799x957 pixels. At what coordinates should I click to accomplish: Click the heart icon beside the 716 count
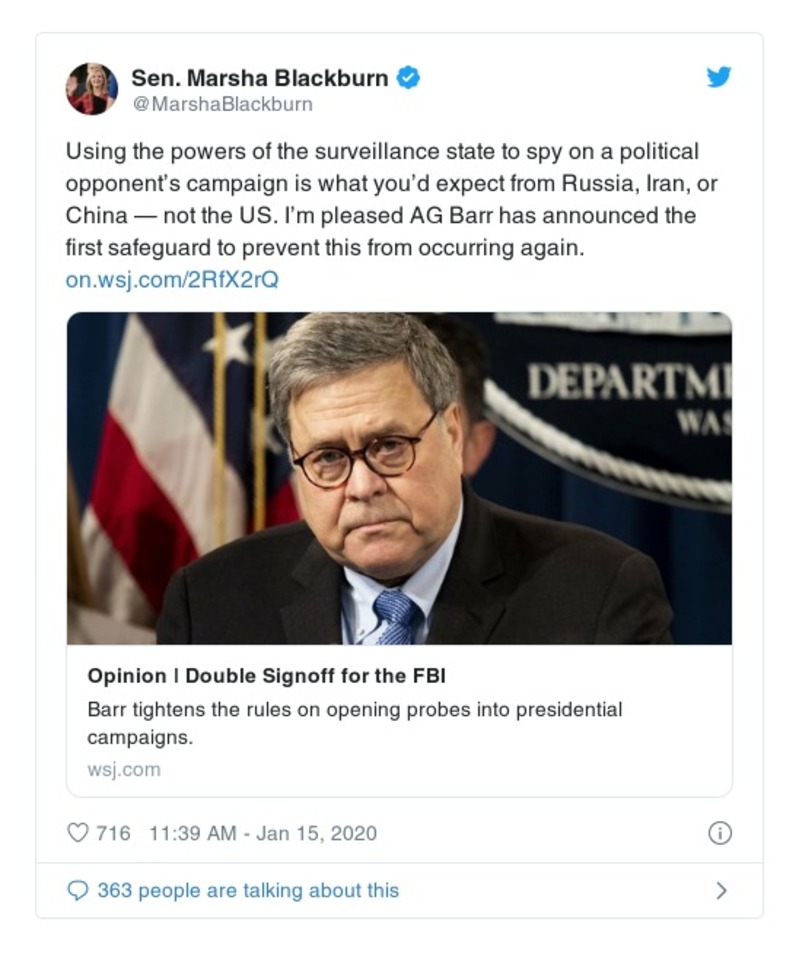(75, 831)
